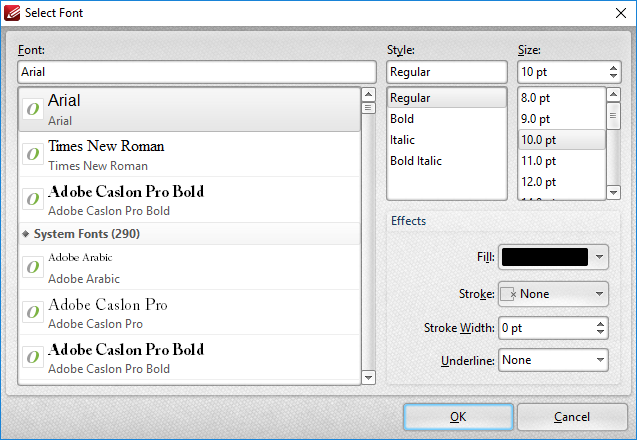Click the OK button

coord(458,417)
